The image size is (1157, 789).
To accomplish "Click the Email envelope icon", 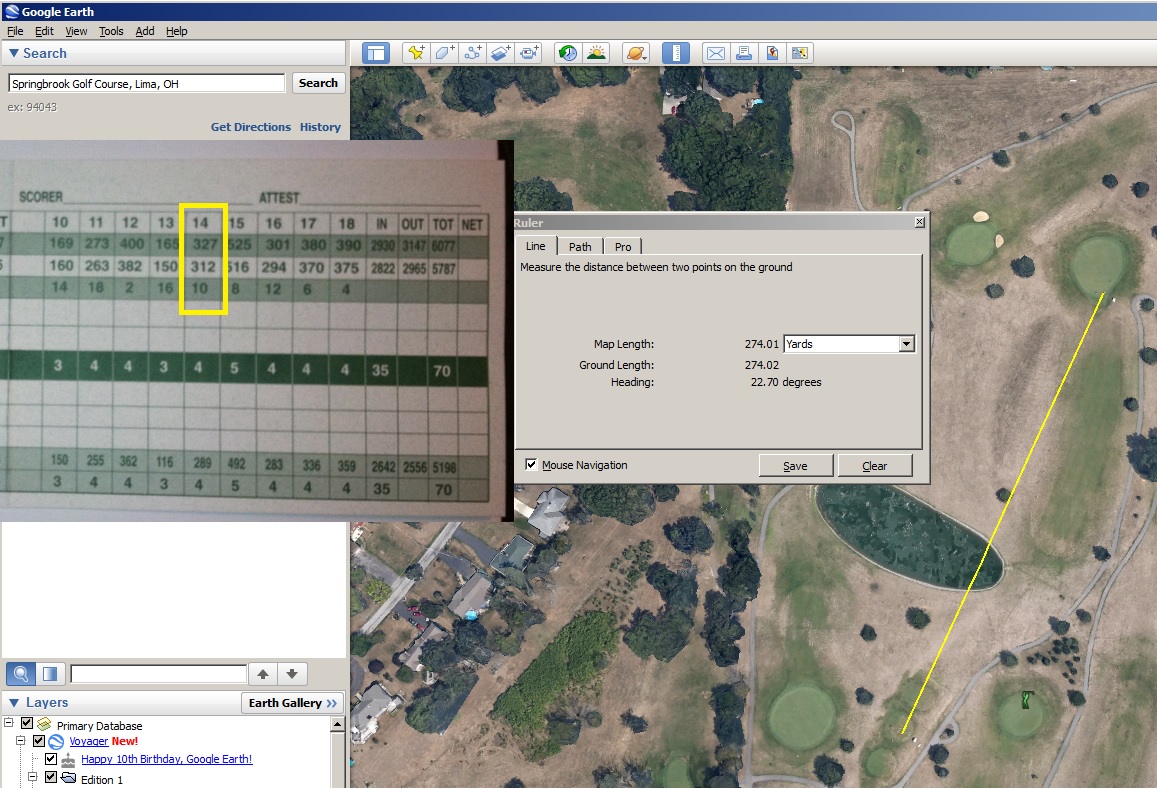I will (x=715, y=53).
